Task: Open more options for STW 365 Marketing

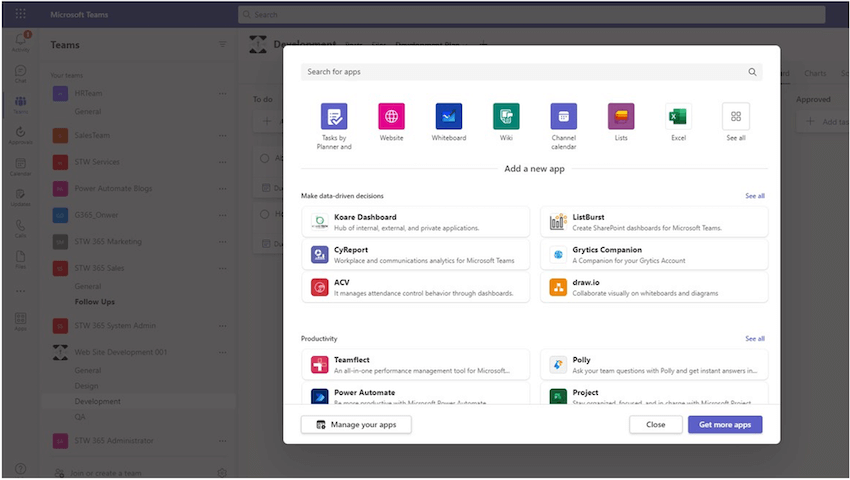Action: [x=223, y=242]
